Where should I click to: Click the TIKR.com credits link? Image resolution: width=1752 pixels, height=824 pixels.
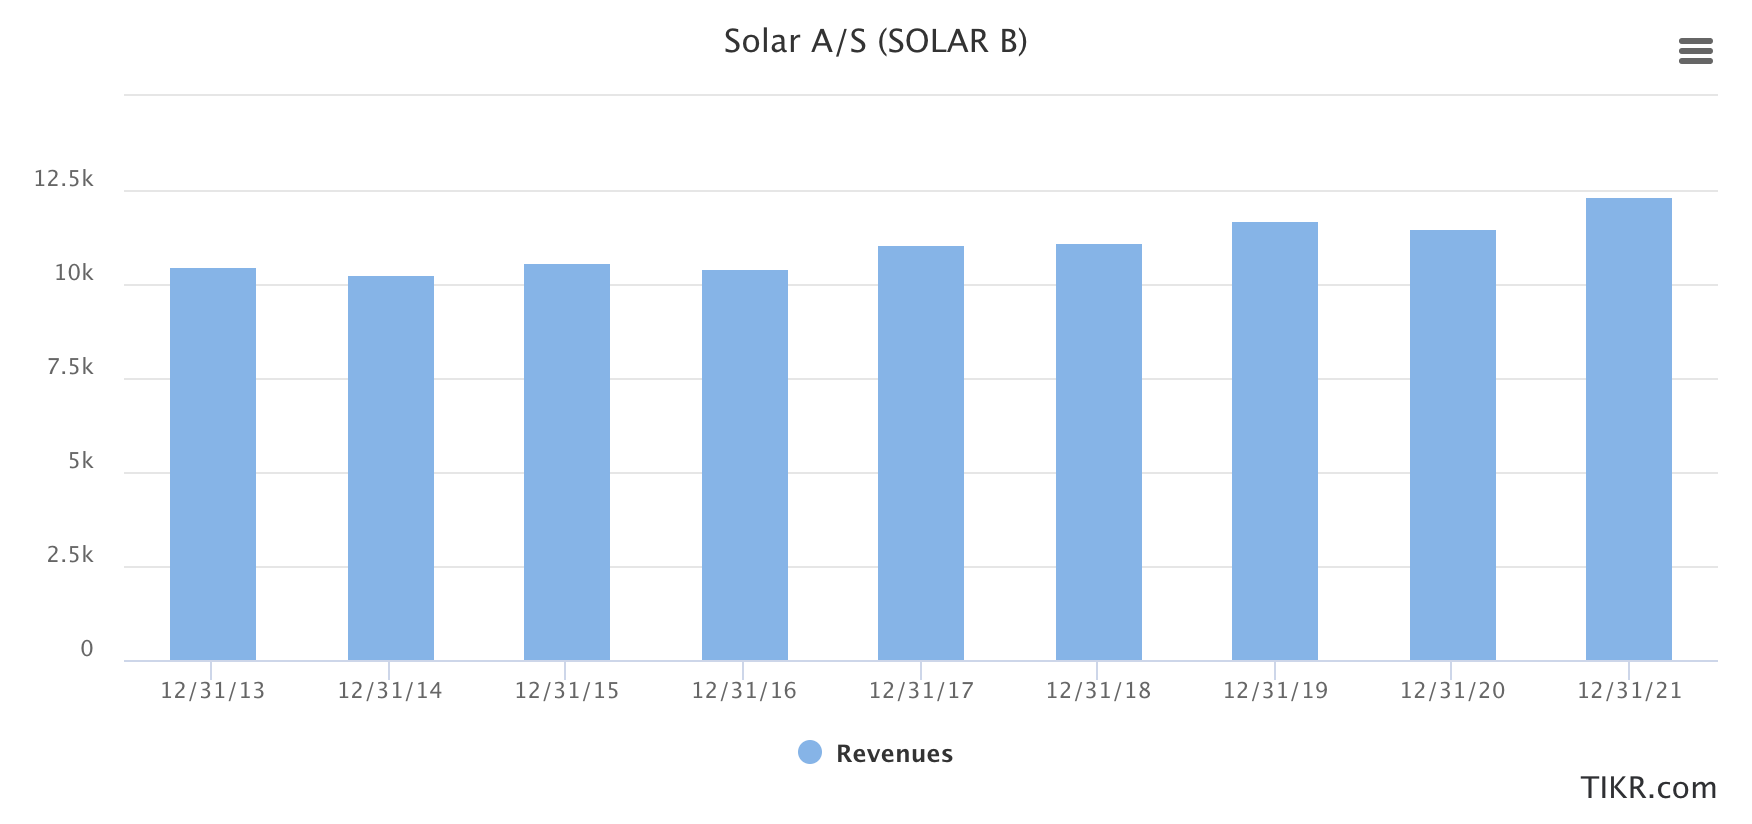pos(1648,788)
